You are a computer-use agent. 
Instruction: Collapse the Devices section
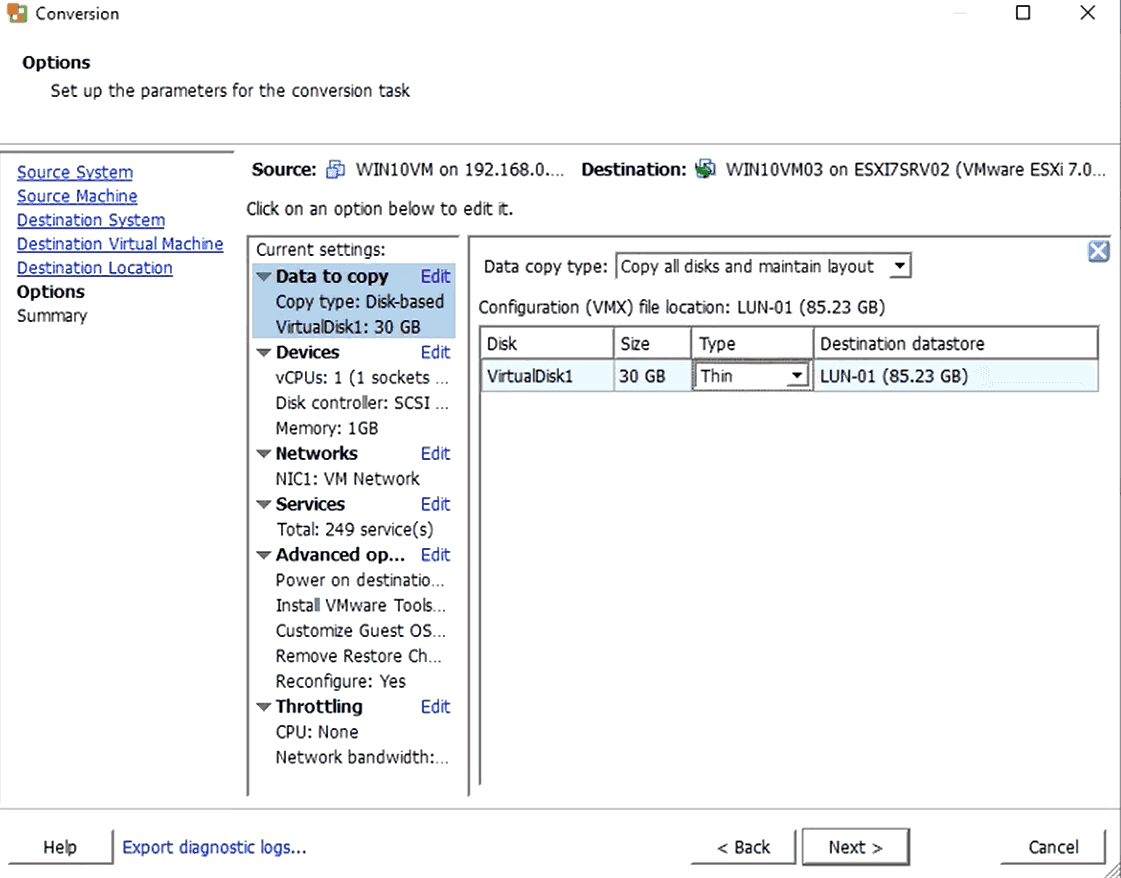click(264, 352)
